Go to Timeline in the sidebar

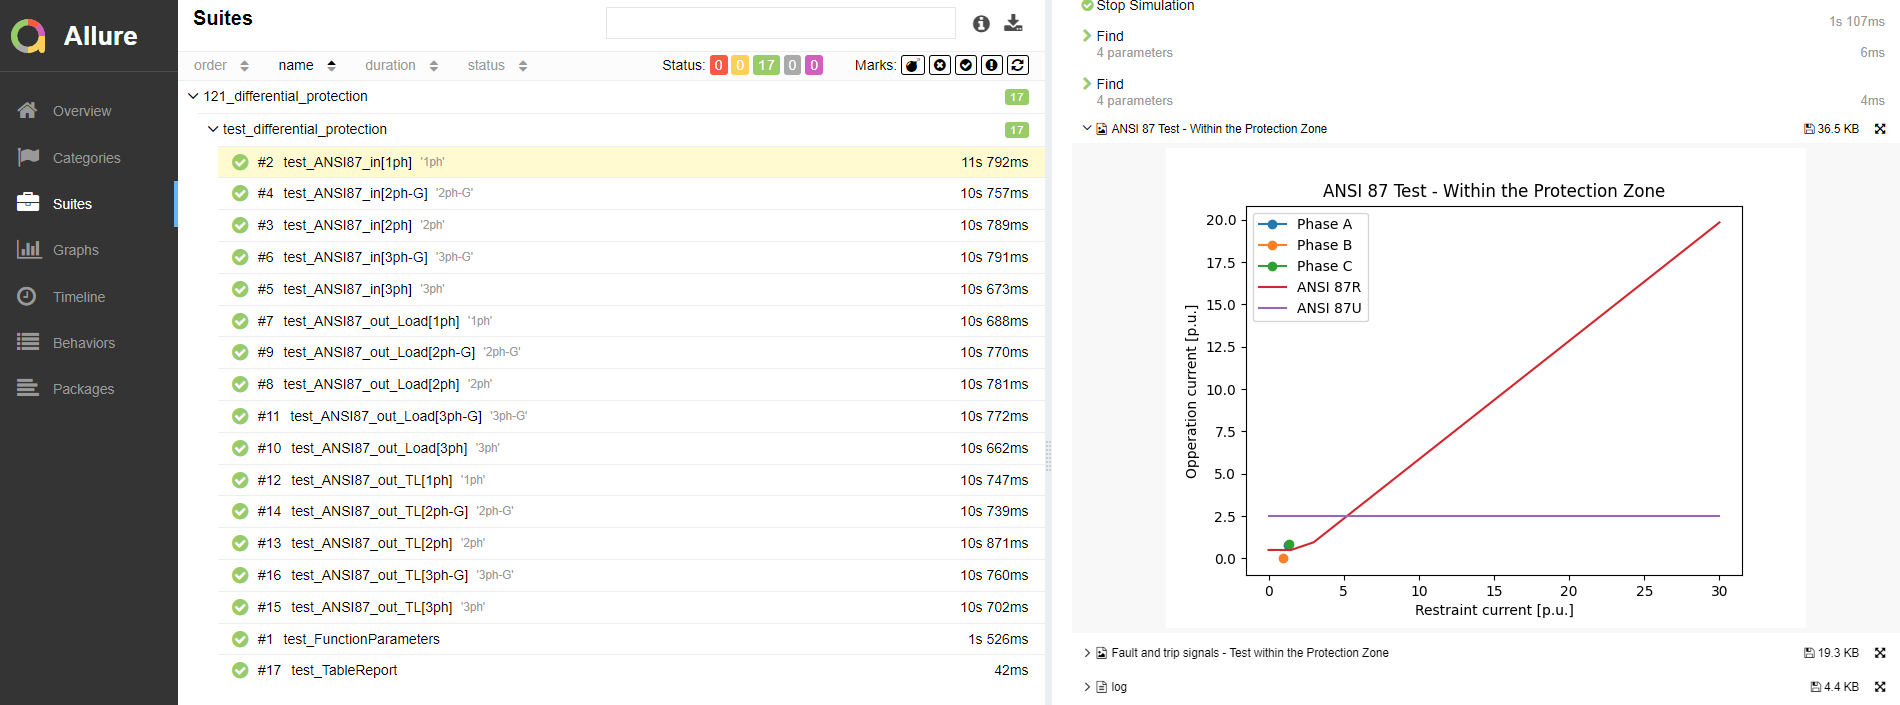point(78,297)
